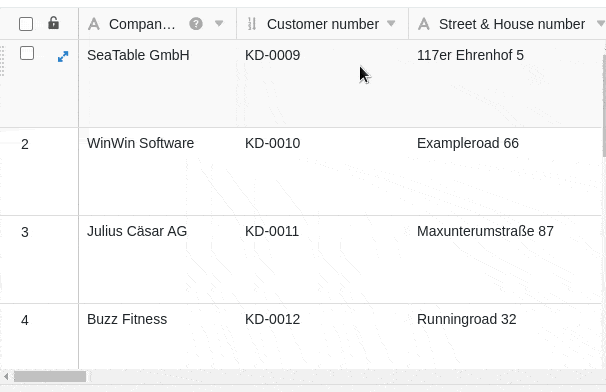
Task: Click the text type icon of Street column
Action: tap(424, 24)
